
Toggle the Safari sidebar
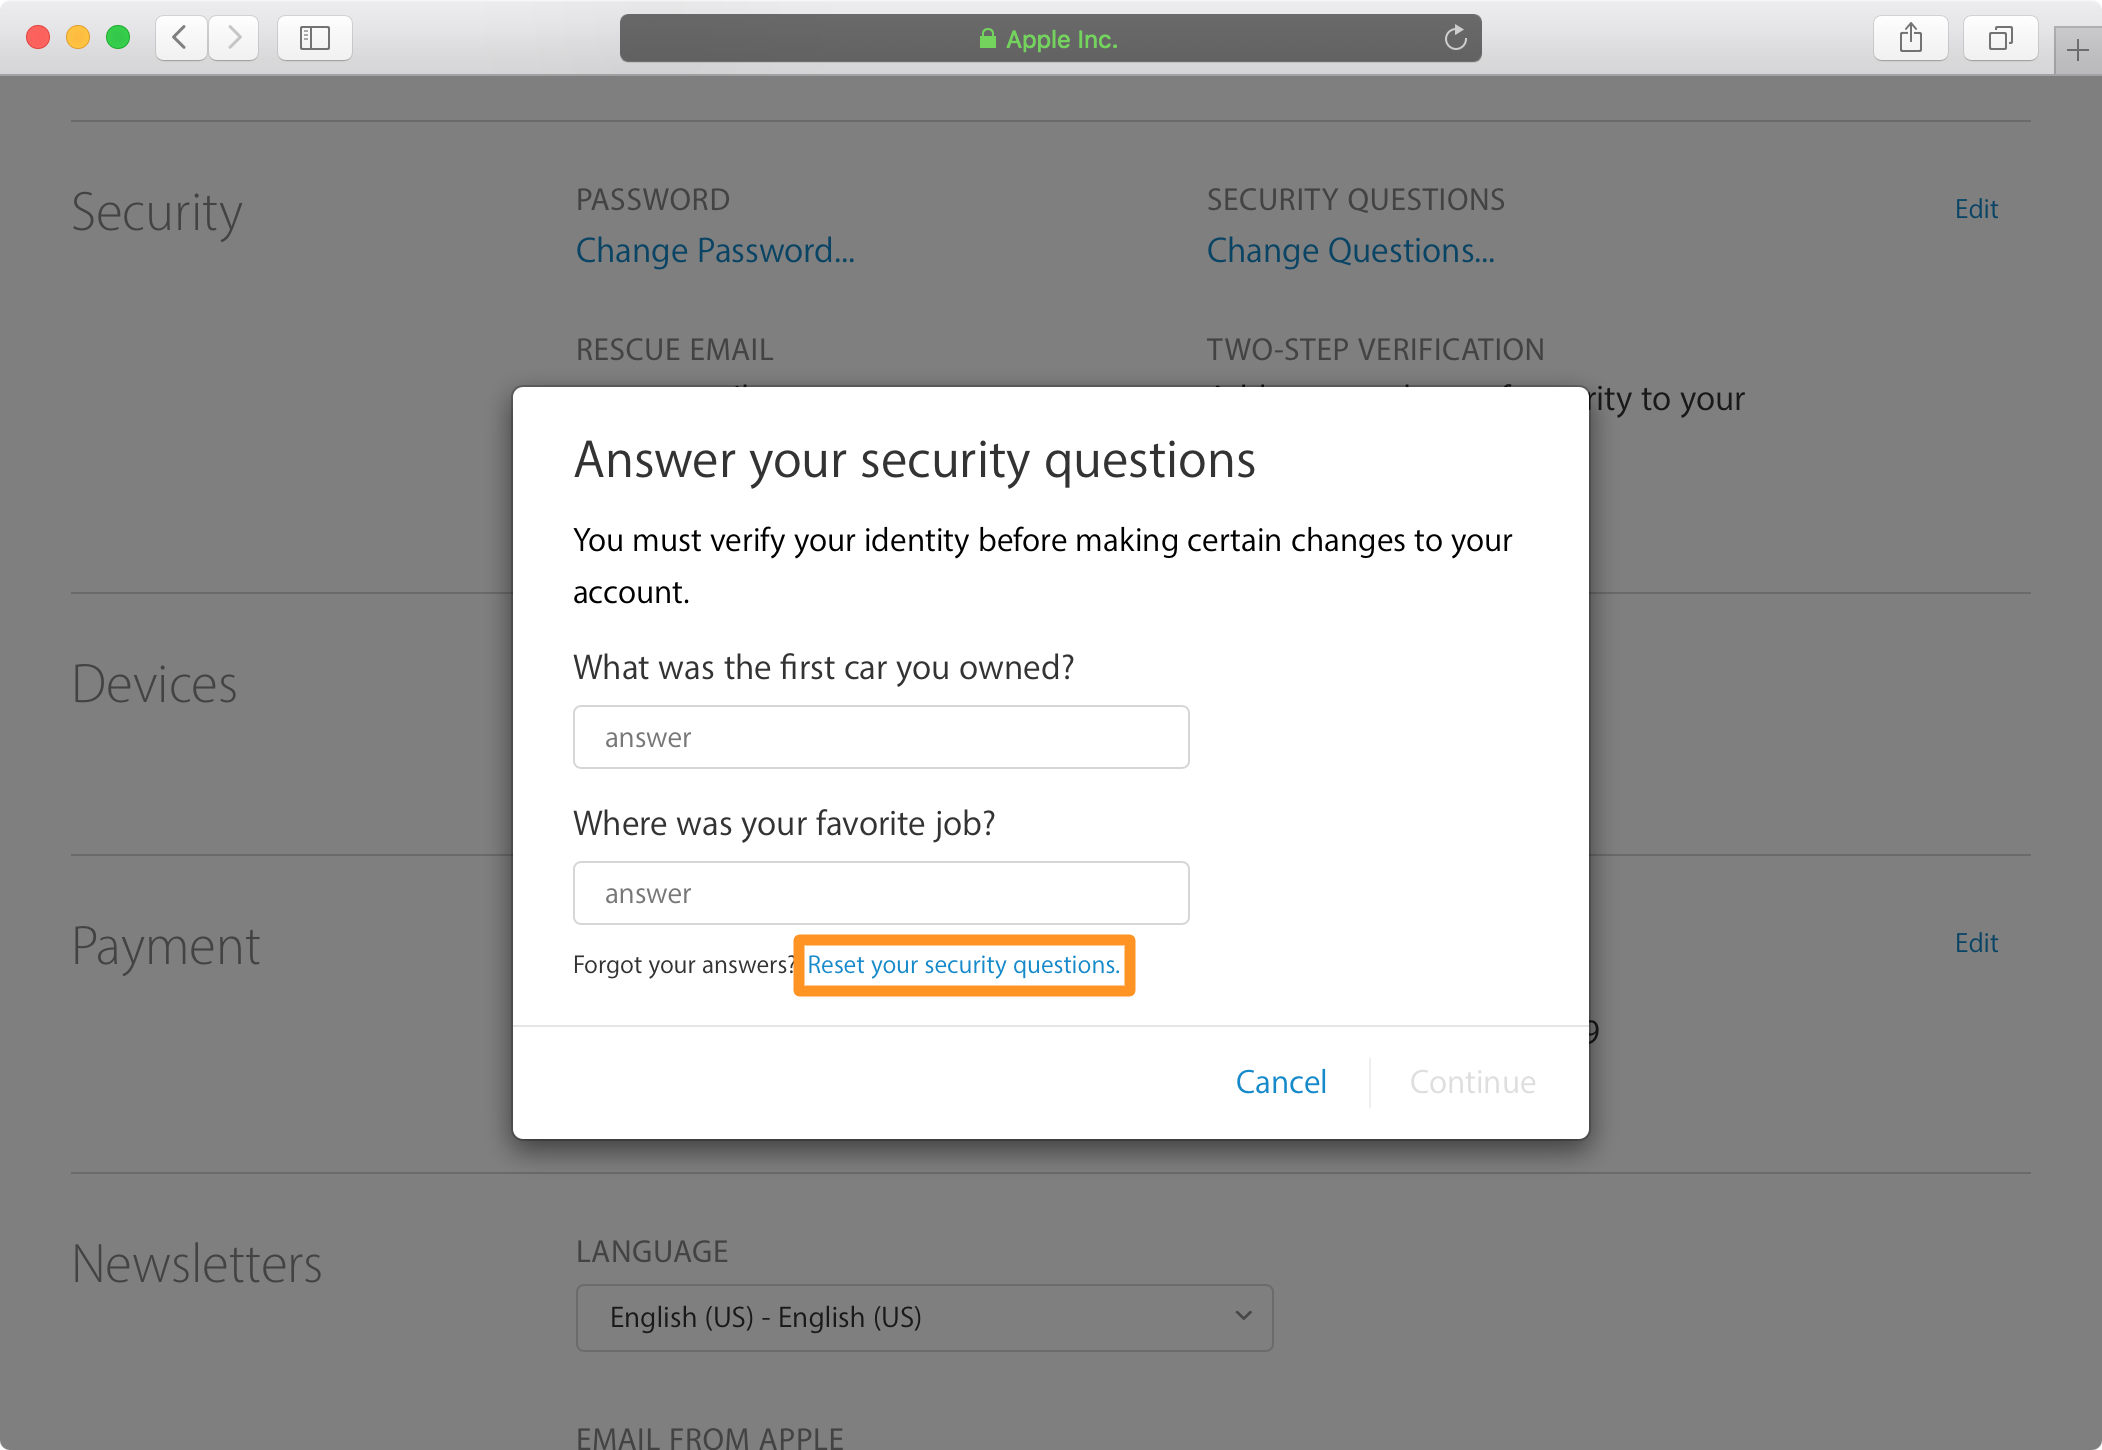point(315,38)
